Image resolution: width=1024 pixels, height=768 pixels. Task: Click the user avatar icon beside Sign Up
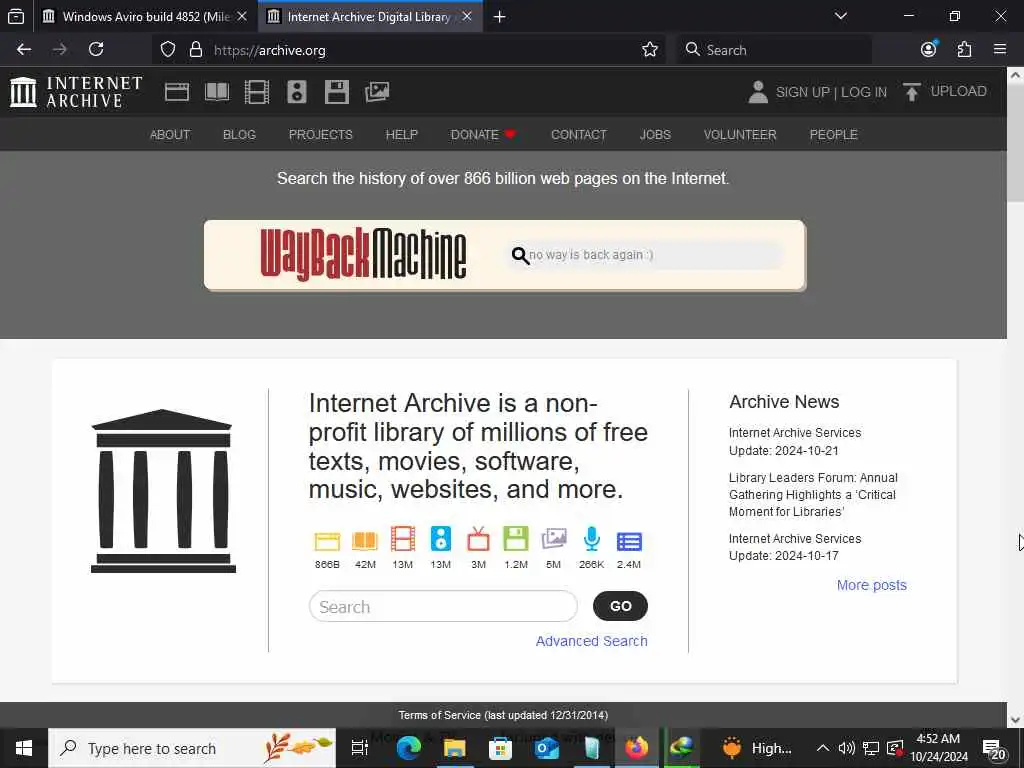point(758,92)
